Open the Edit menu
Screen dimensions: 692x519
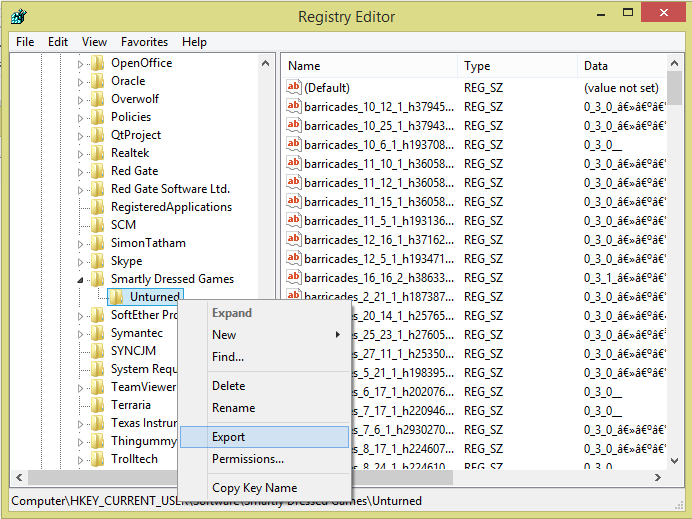58,42
